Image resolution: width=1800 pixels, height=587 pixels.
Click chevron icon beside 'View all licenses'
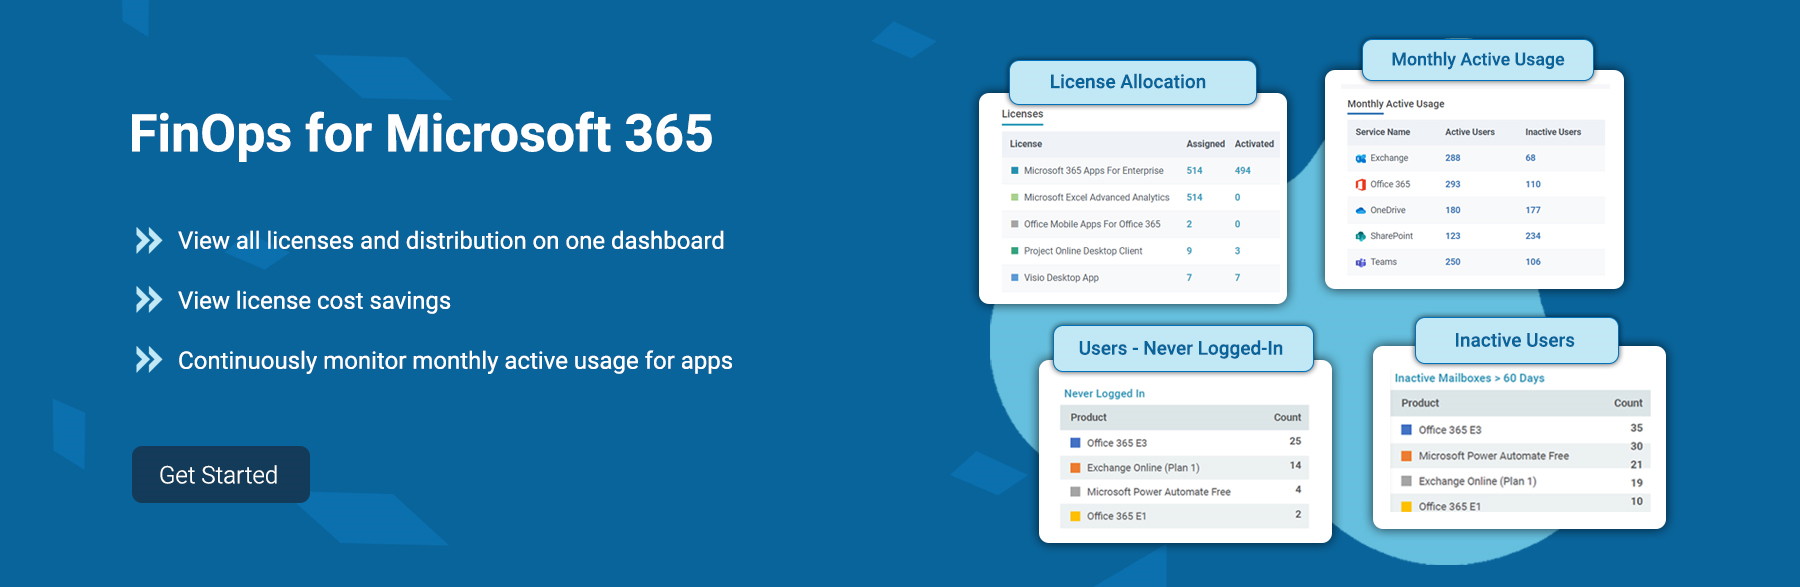tap(149, 240)
